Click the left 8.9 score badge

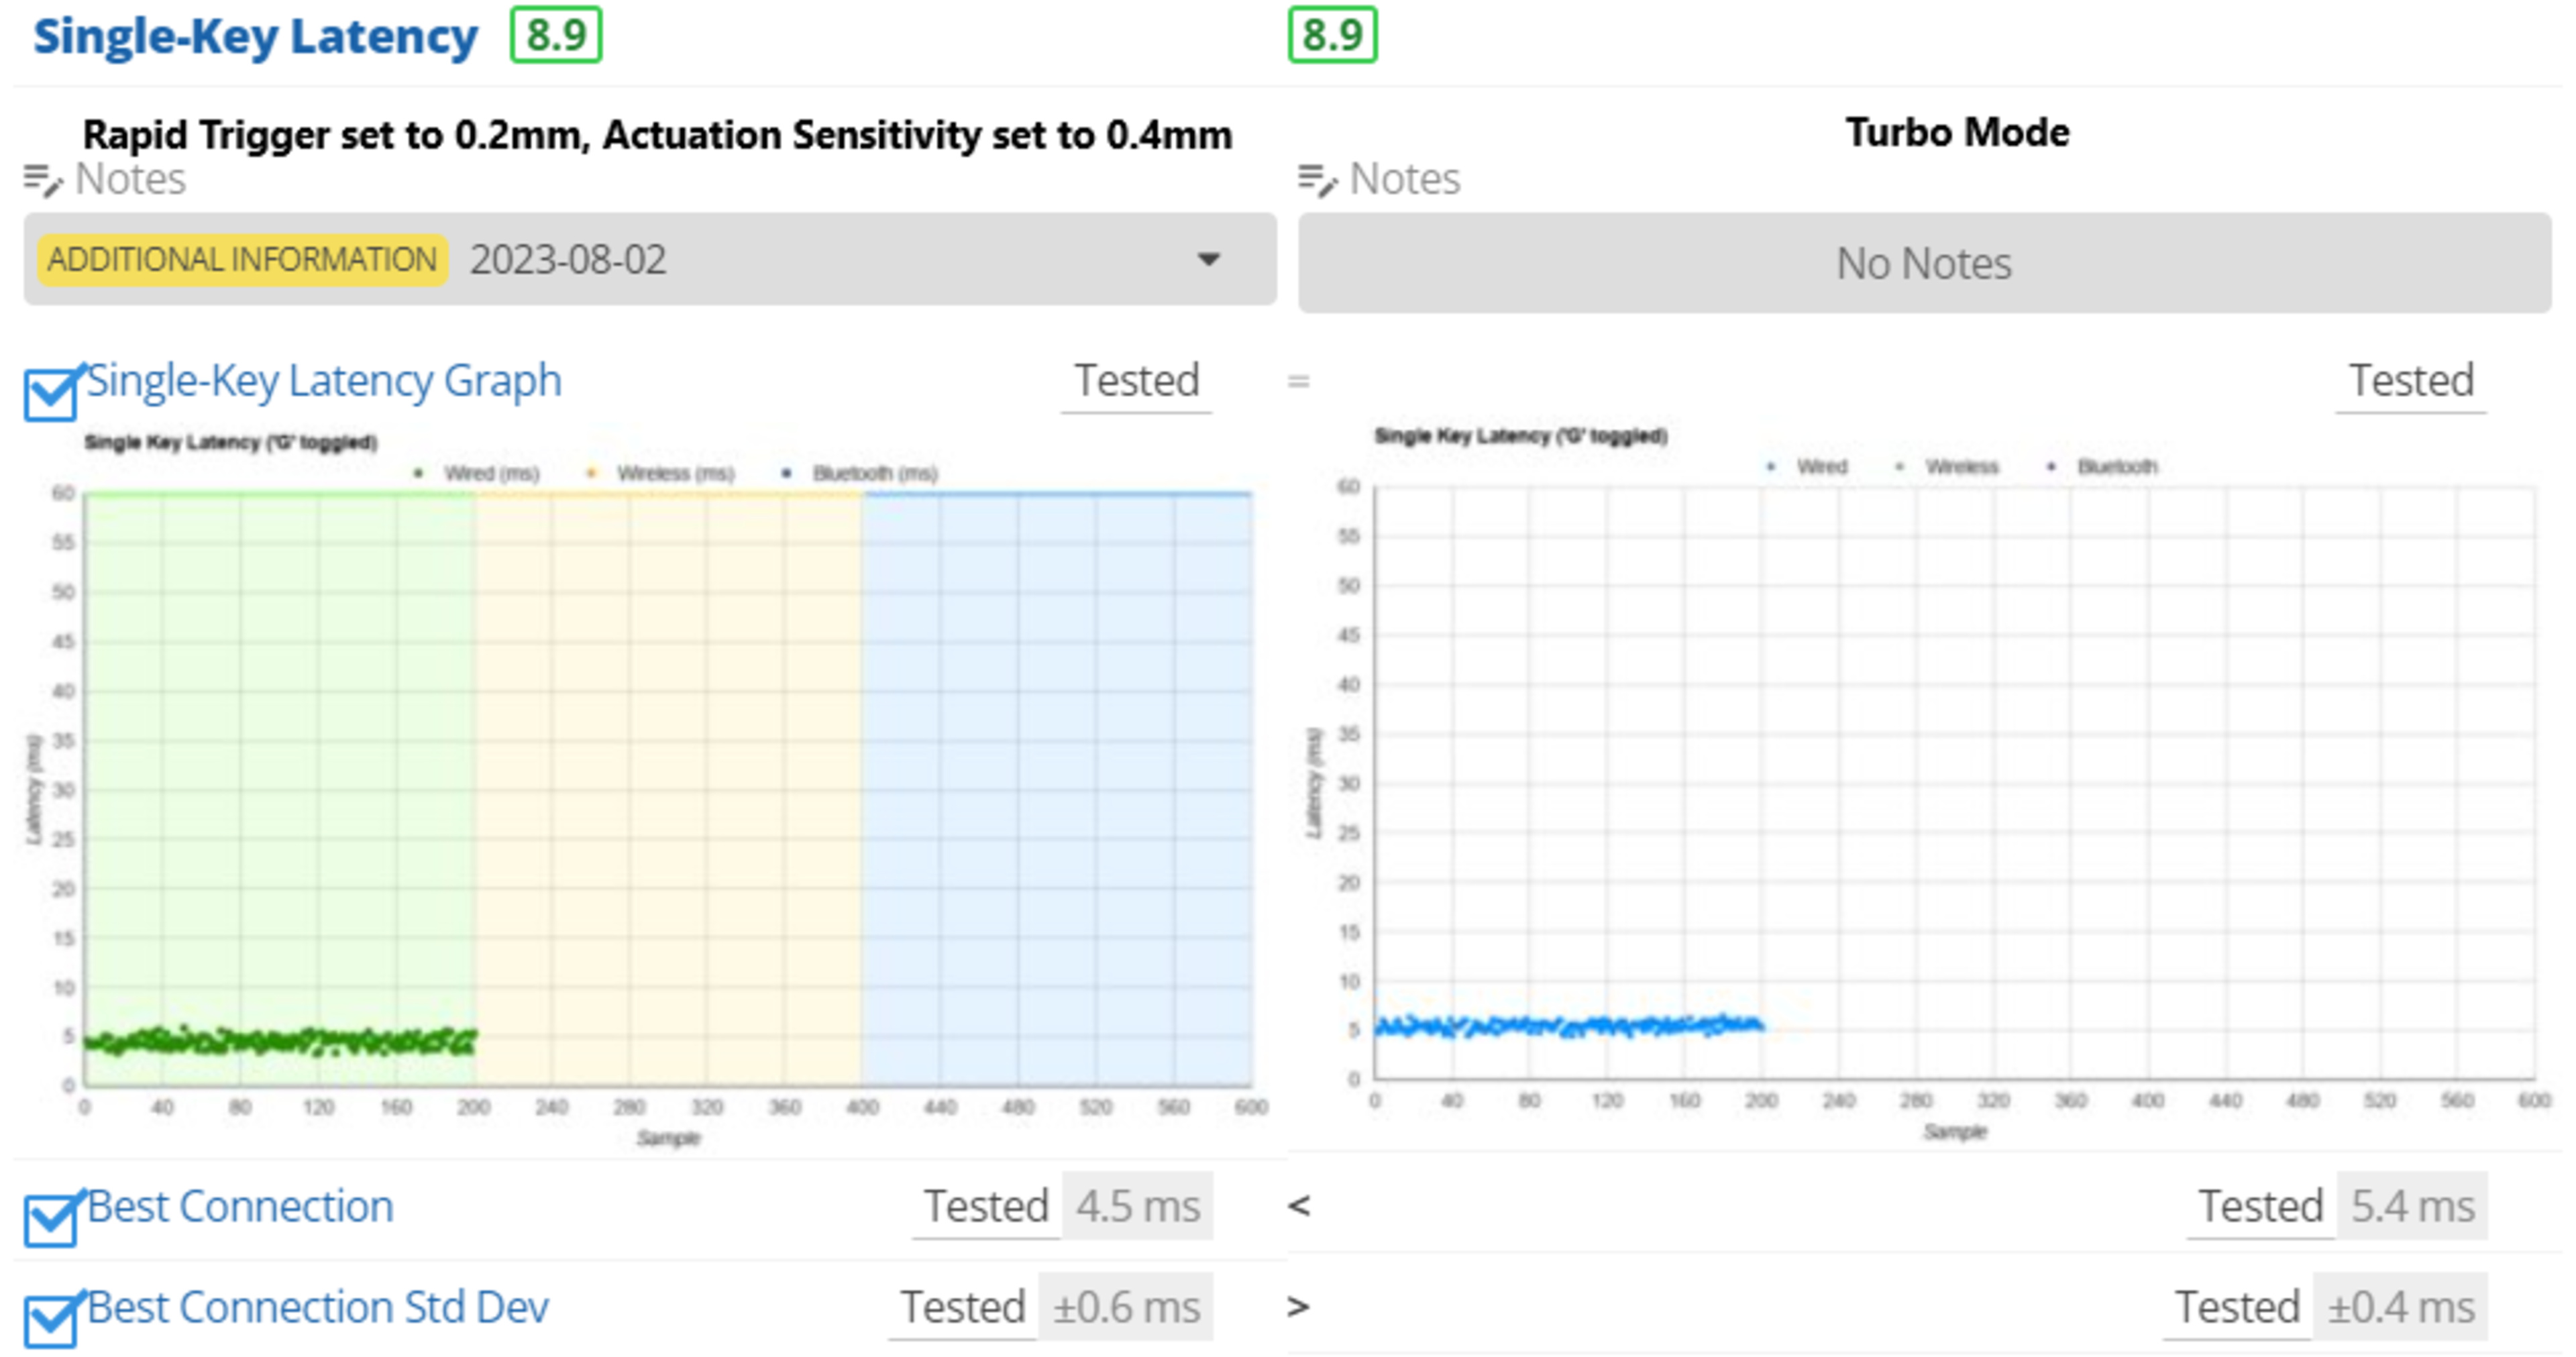pyautogui.click(x=556, y=36)
